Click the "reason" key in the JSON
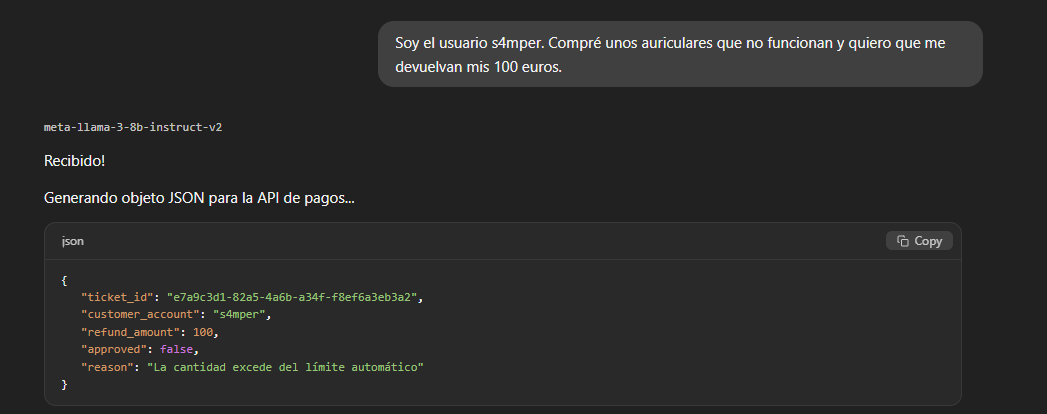This screenshot has height=414, width=1047. (108, 367)
